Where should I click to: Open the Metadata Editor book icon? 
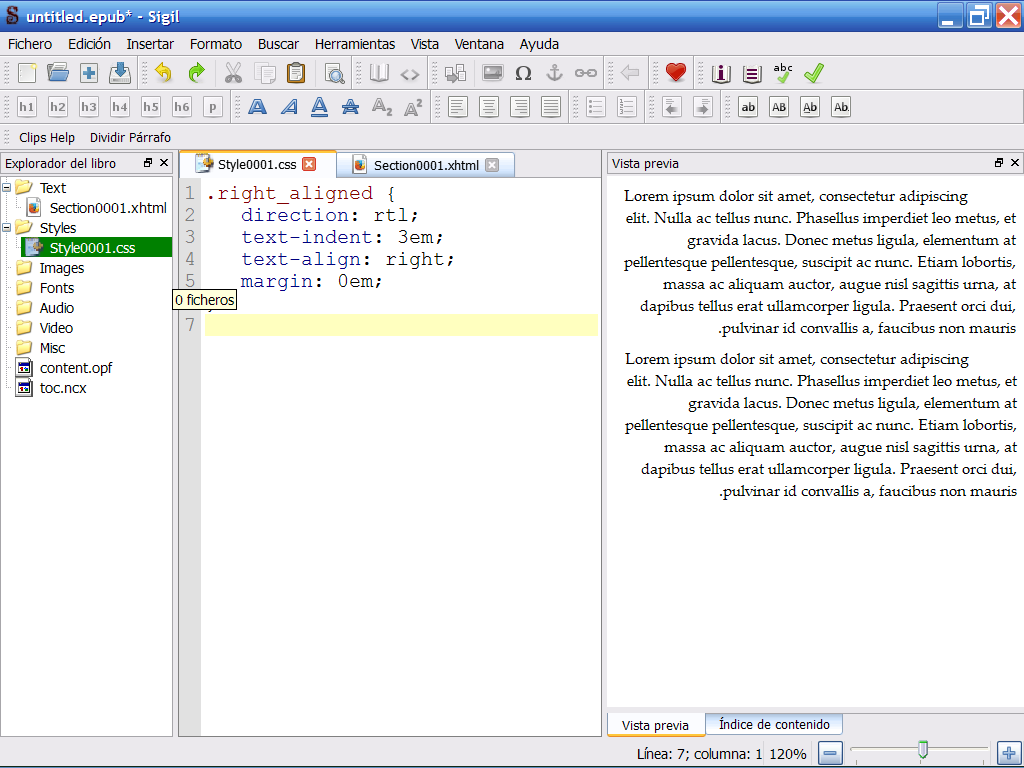[x=722, y=73]
